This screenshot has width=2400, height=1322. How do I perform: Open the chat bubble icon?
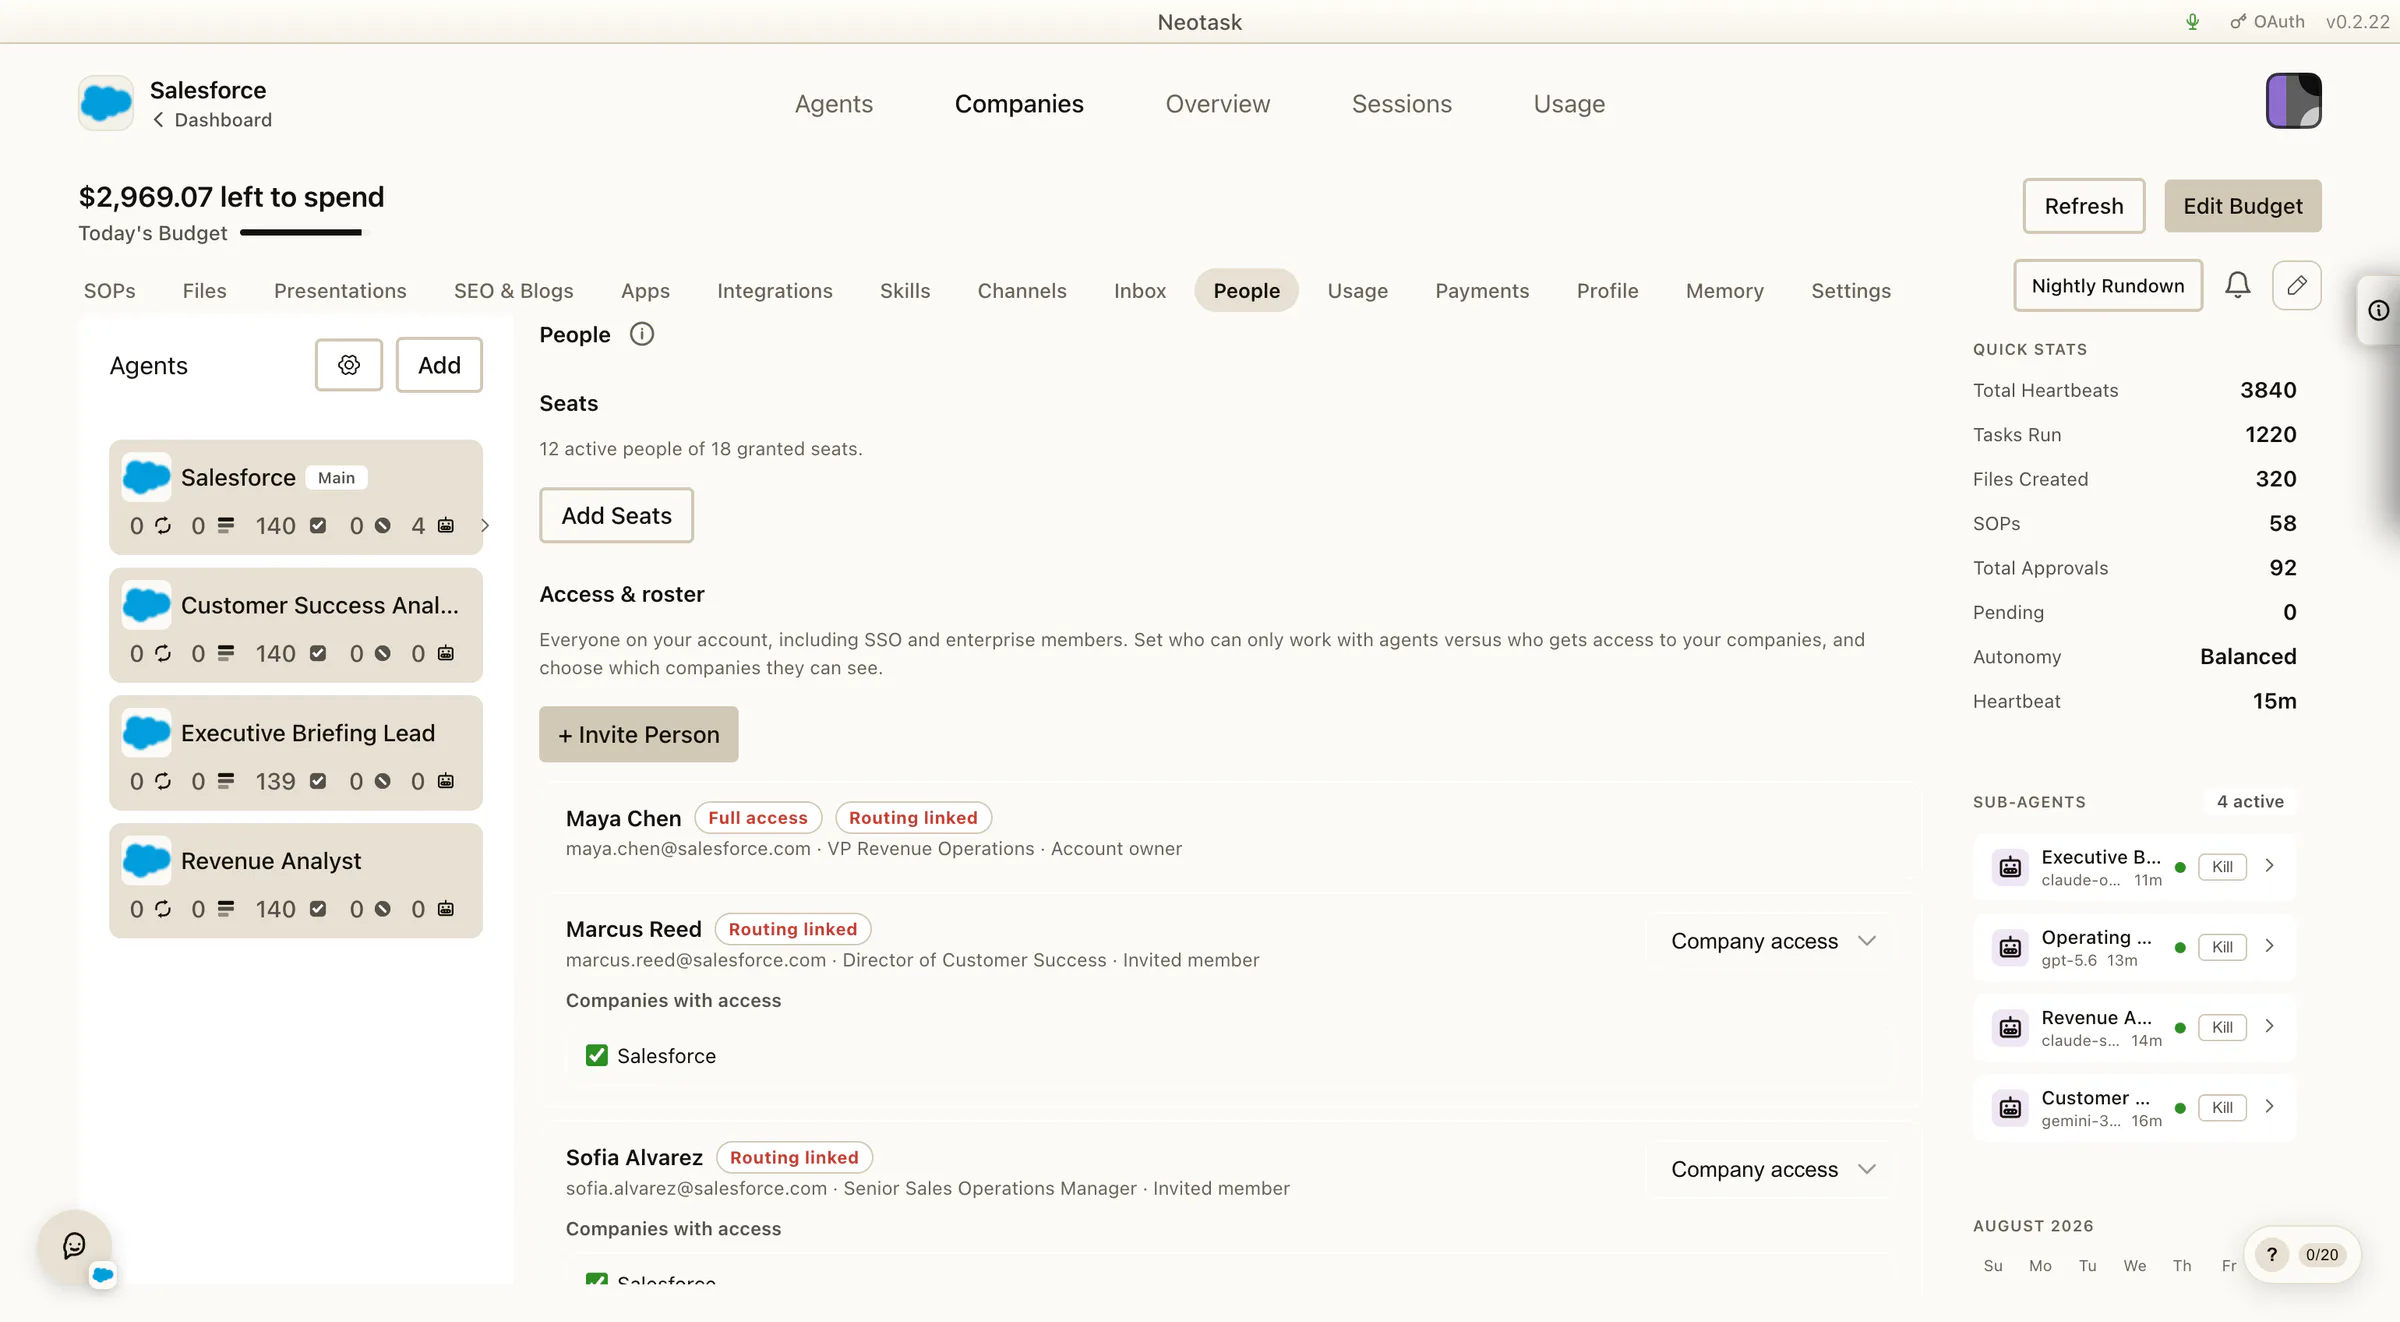click(74, 1246)
